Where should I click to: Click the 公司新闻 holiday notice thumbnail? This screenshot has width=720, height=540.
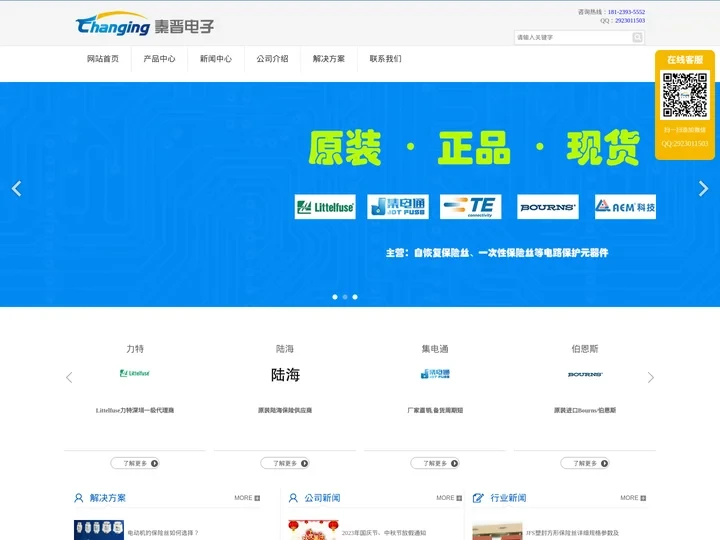(313, 530)
